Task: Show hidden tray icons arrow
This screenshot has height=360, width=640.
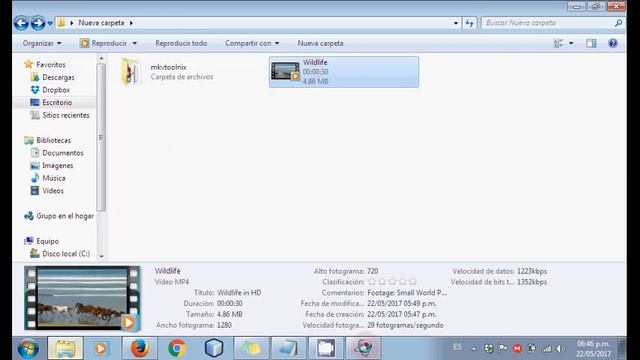Action: tap(473, 349)
